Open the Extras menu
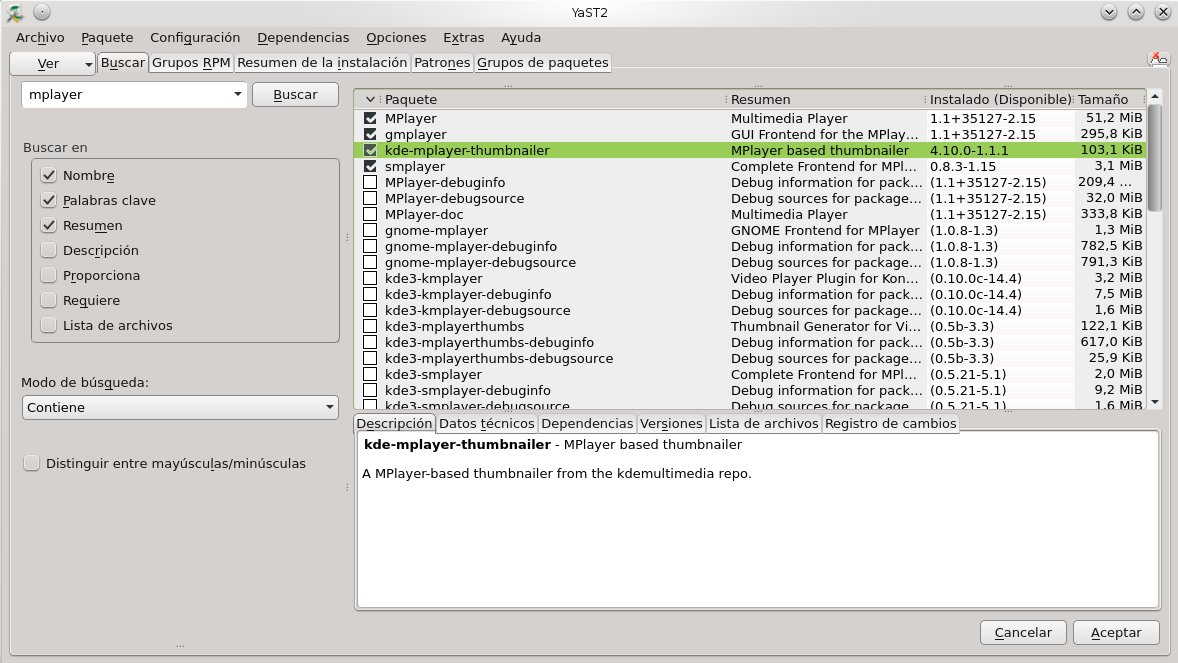 pyautogui.click(x=464, y=38)
